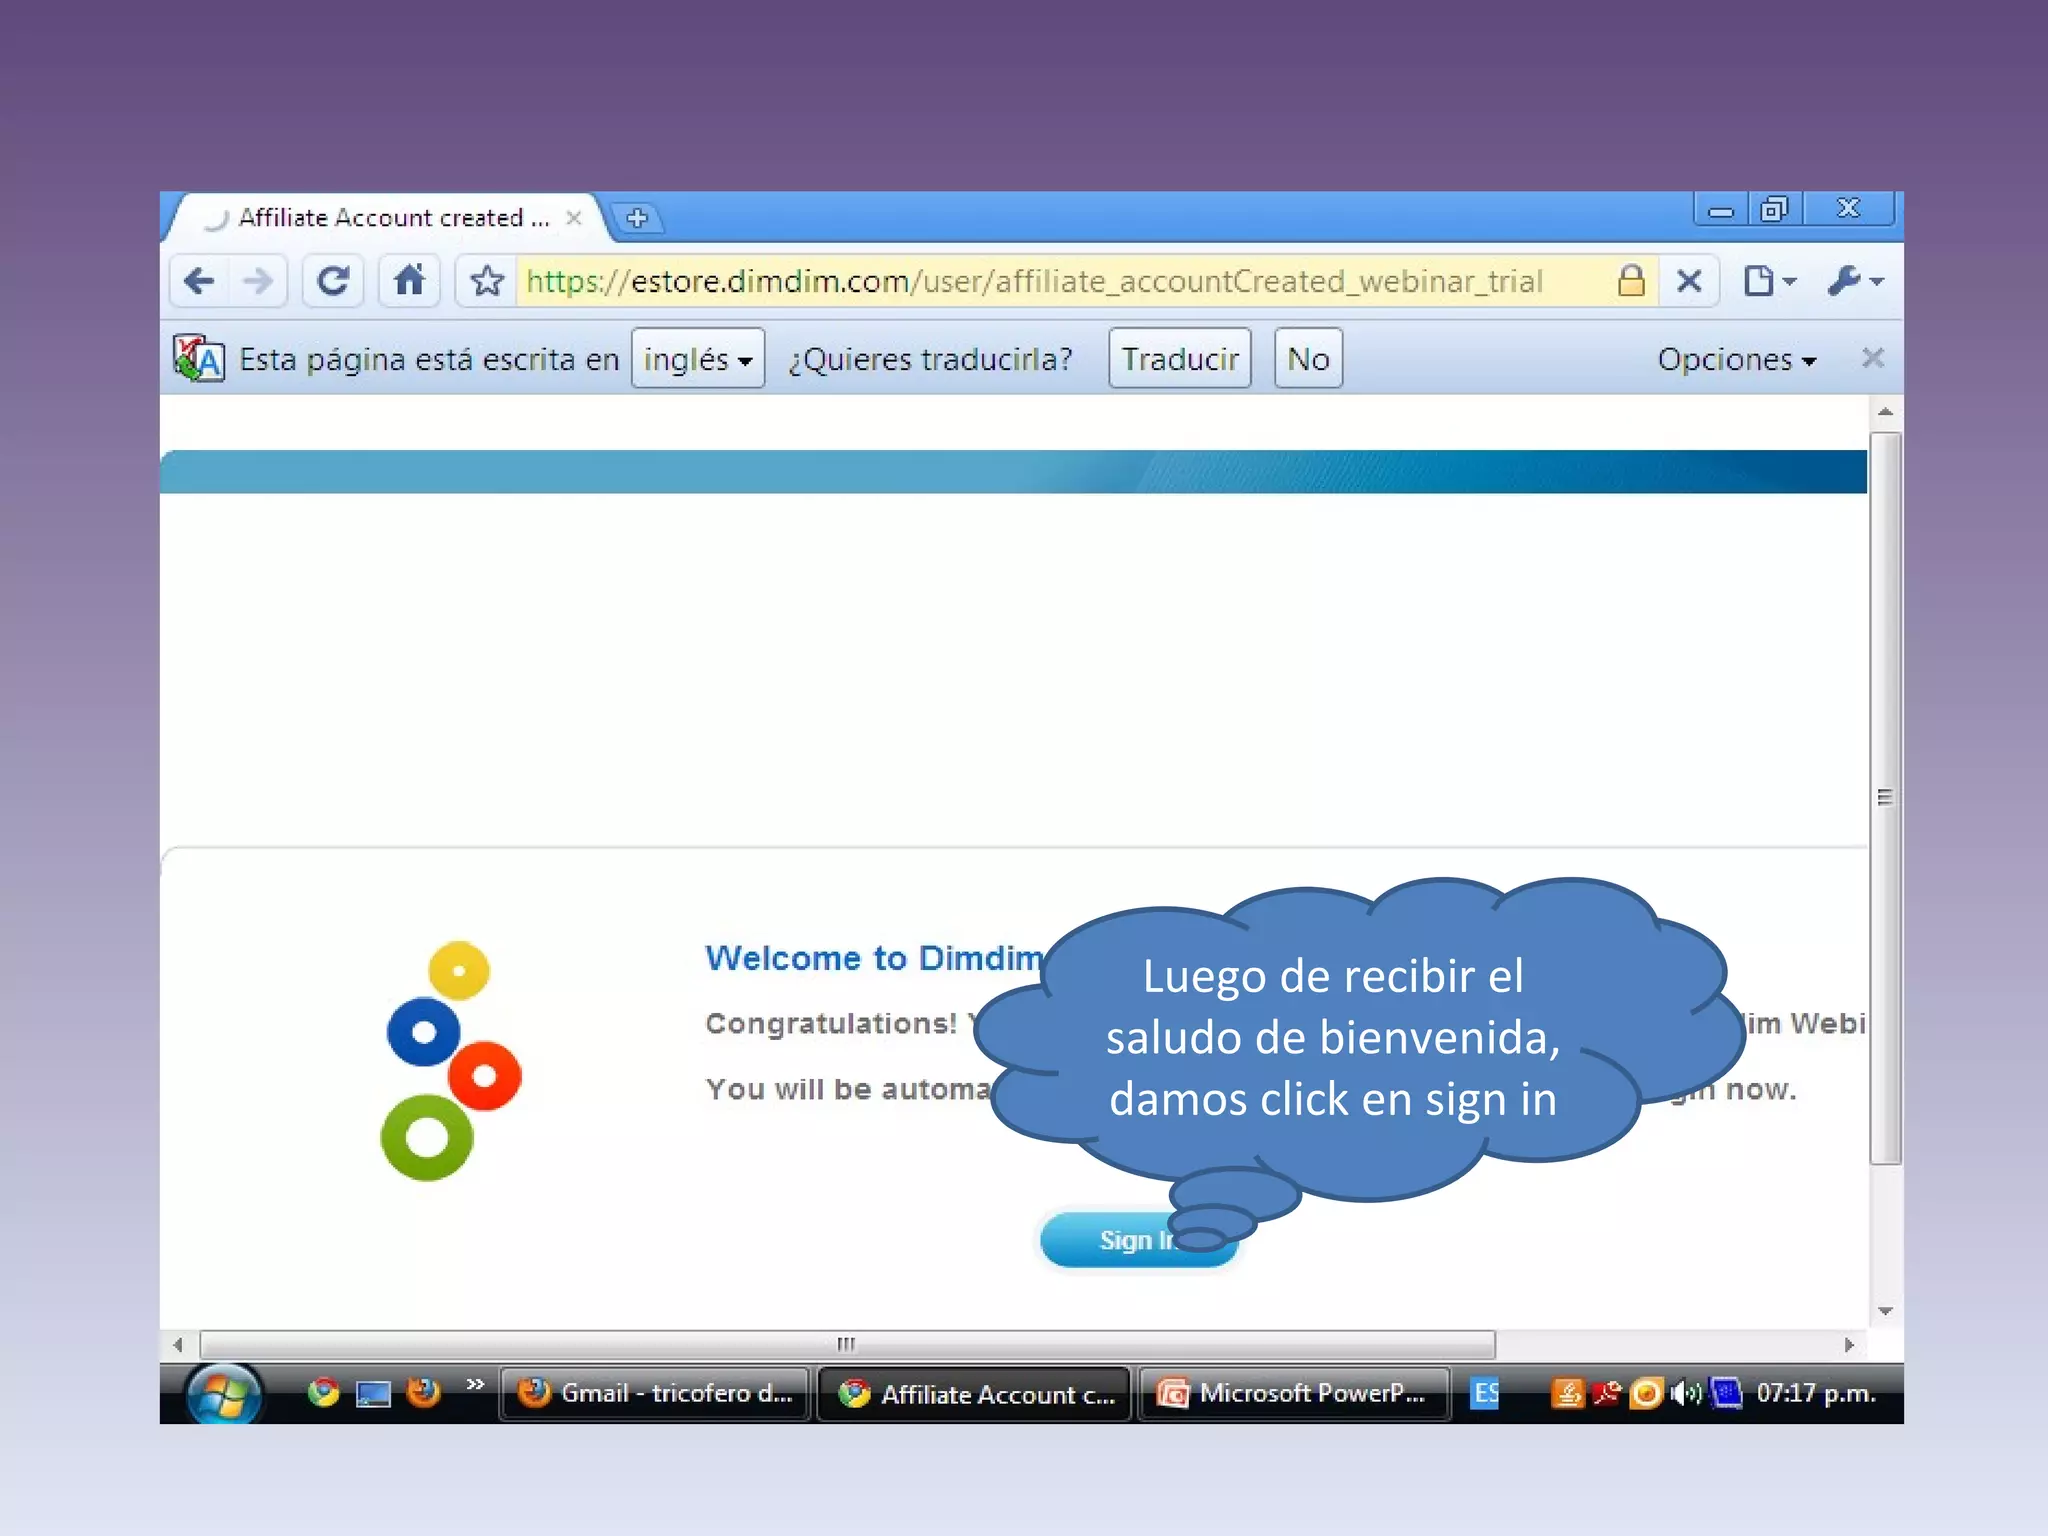Dismiss the translation infobar
Screen dimensions: 2048x1536
tap(1872, 358)
